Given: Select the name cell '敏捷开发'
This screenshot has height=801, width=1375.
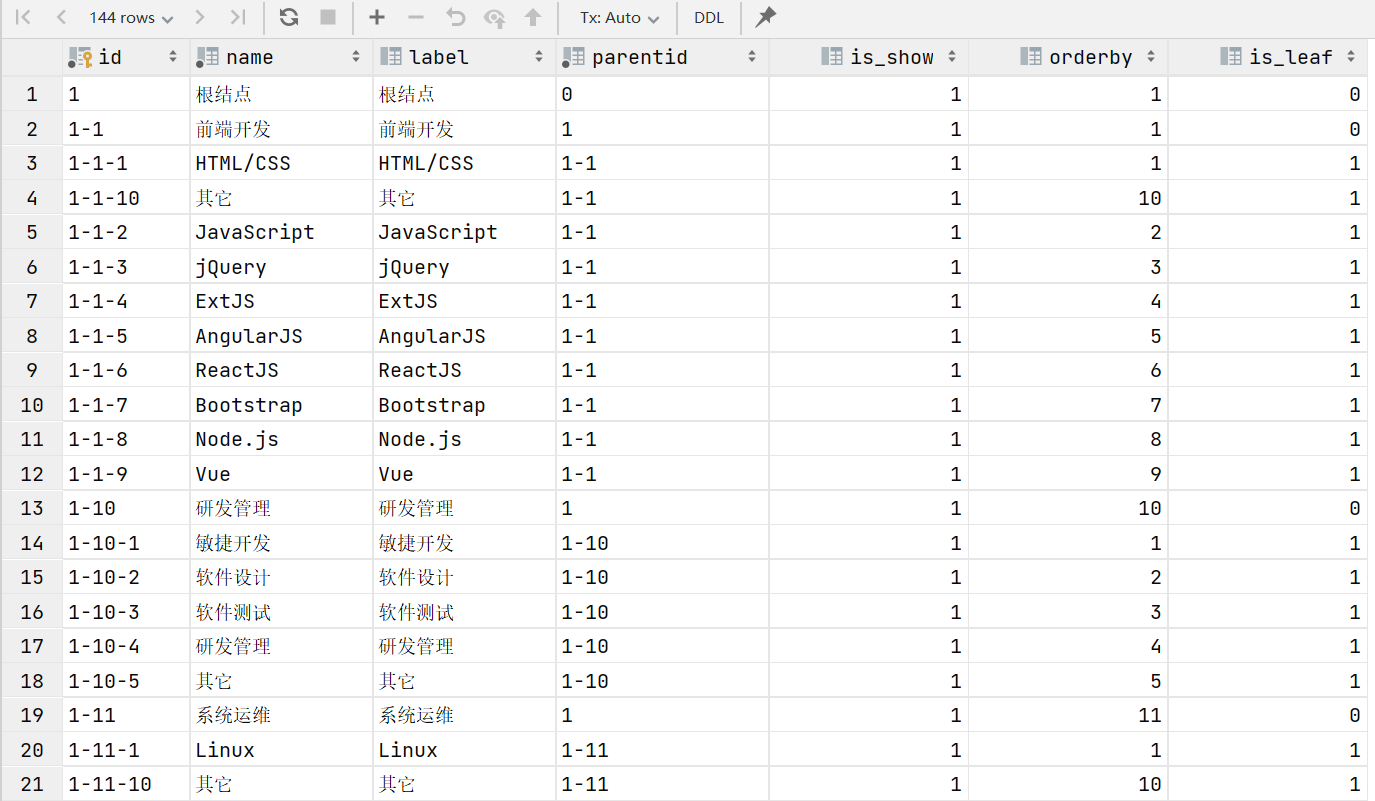Looking at the screenshot, I should [281, 543].
